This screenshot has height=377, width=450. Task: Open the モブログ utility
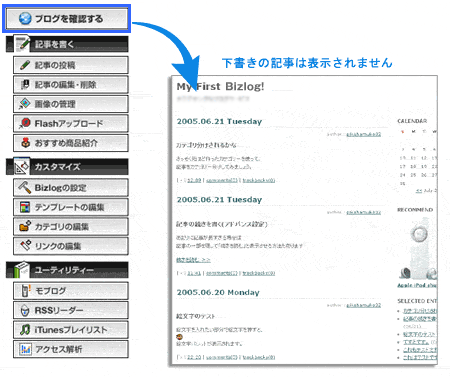tap(71, 291)
